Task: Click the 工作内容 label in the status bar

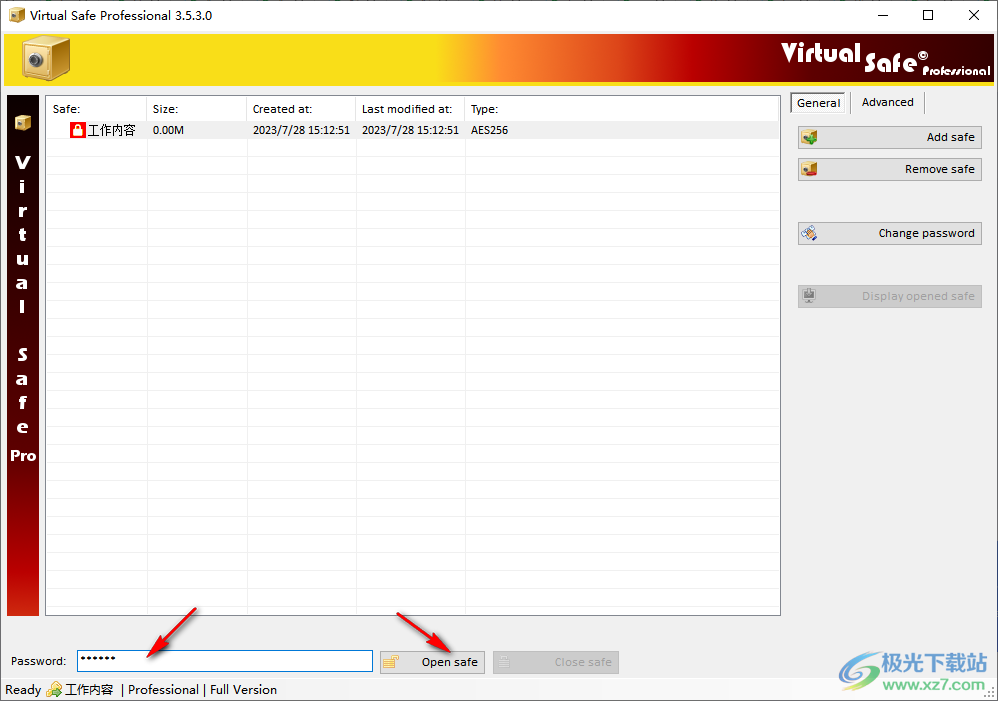Action: tap(89, 690)
